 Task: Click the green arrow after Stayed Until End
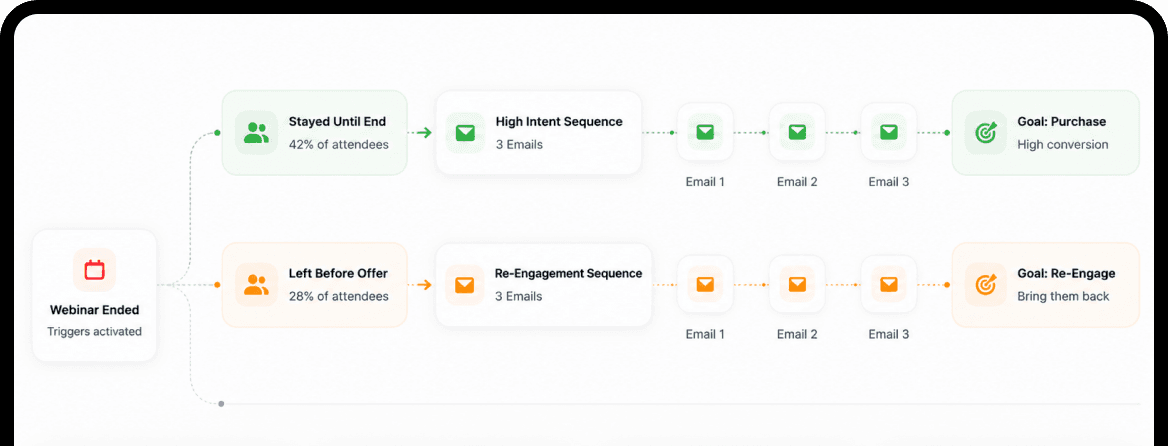424,133
